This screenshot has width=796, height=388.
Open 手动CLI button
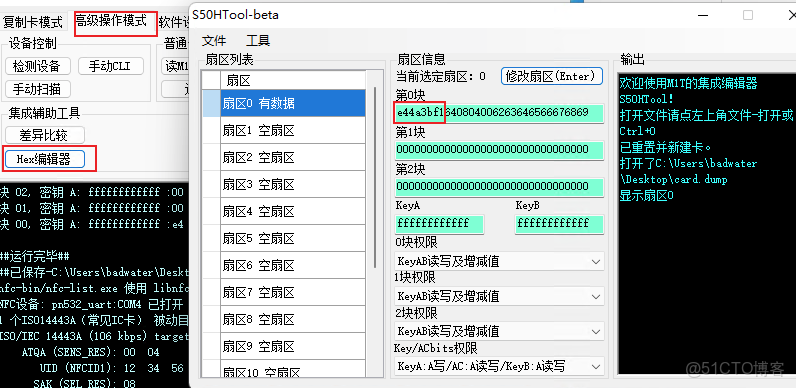point(111,66)
